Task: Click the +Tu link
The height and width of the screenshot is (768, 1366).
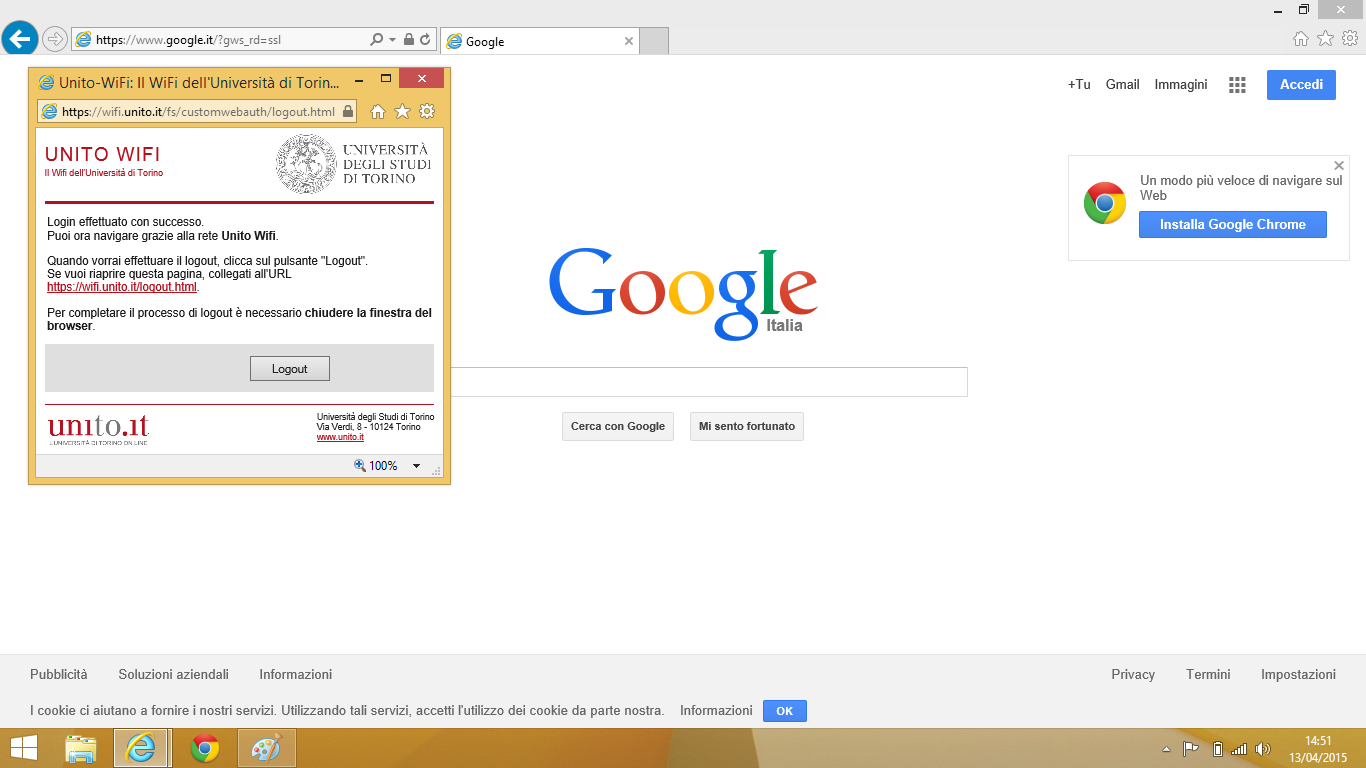Action: pyautogui.click(x=1079, y=85)
